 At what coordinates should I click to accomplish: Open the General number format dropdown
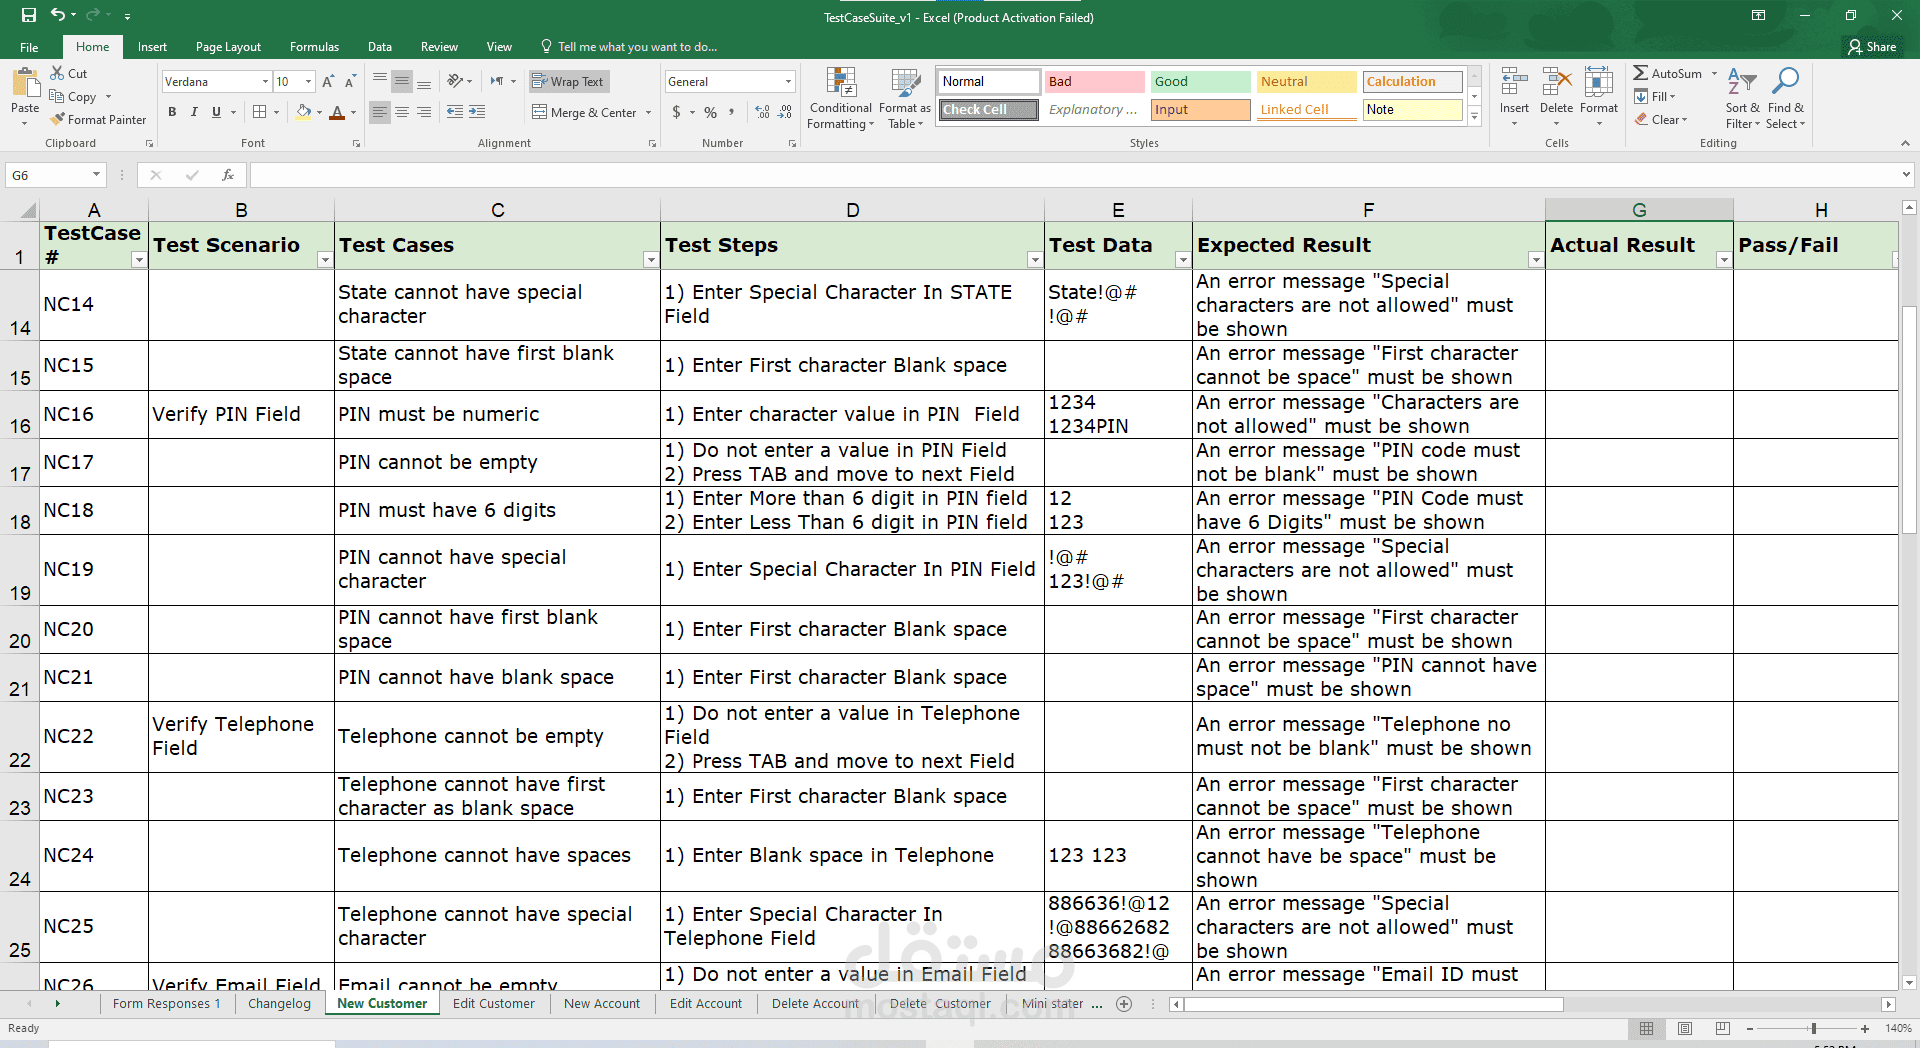tap(788, 82)
